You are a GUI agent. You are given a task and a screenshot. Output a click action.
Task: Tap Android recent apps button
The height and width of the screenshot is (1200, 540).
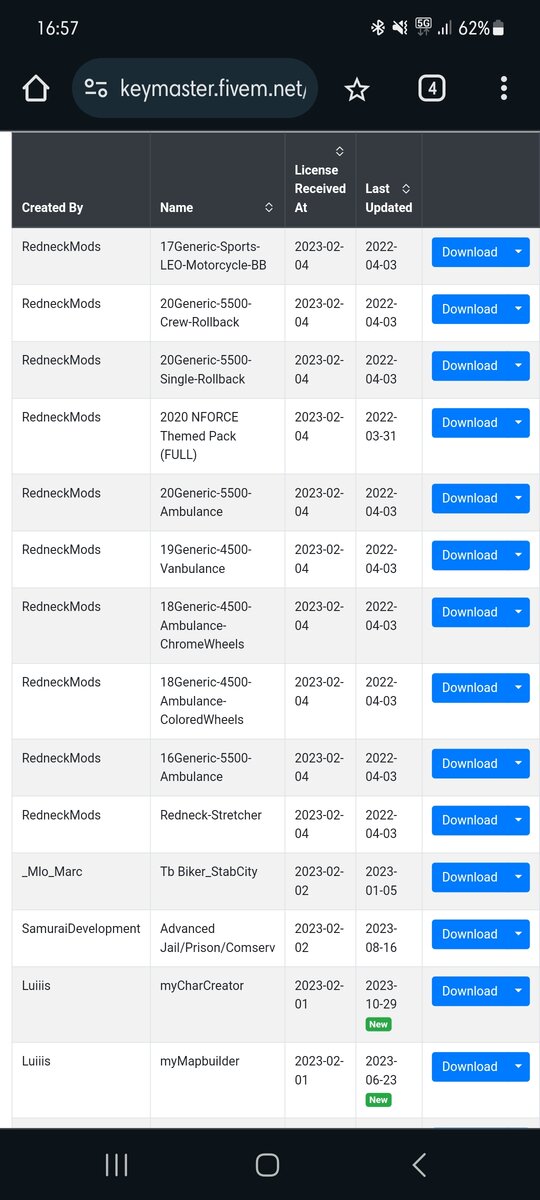[116, 1164]
